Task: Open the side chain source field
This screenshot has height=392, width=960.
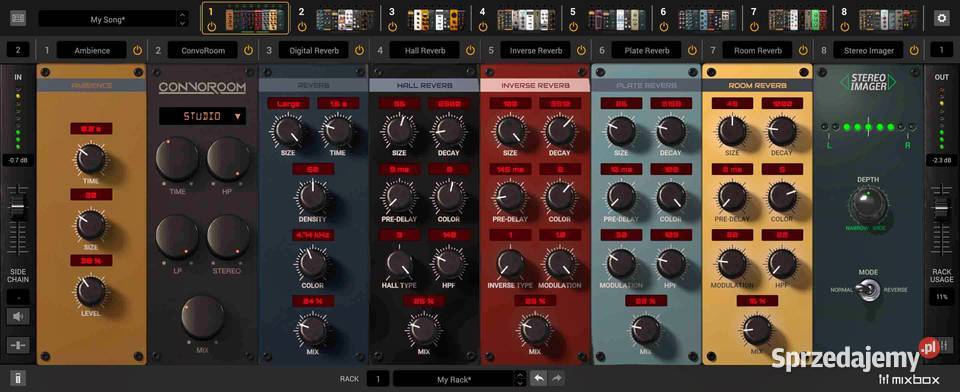Action: point(18,297)
